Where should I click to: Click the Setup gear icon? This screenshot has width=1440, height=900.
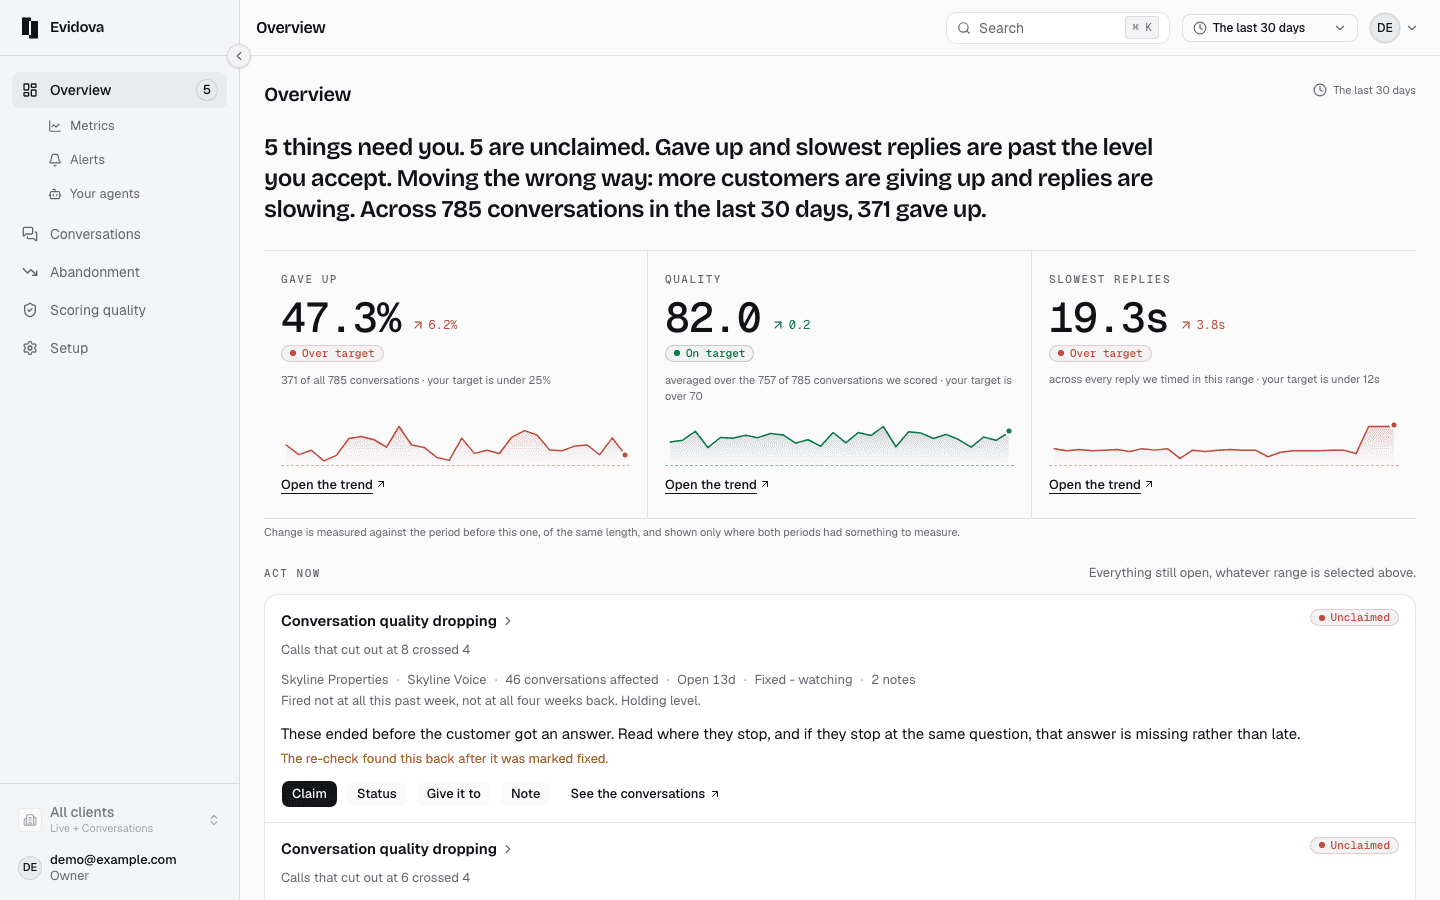click(x=30, y=348)
